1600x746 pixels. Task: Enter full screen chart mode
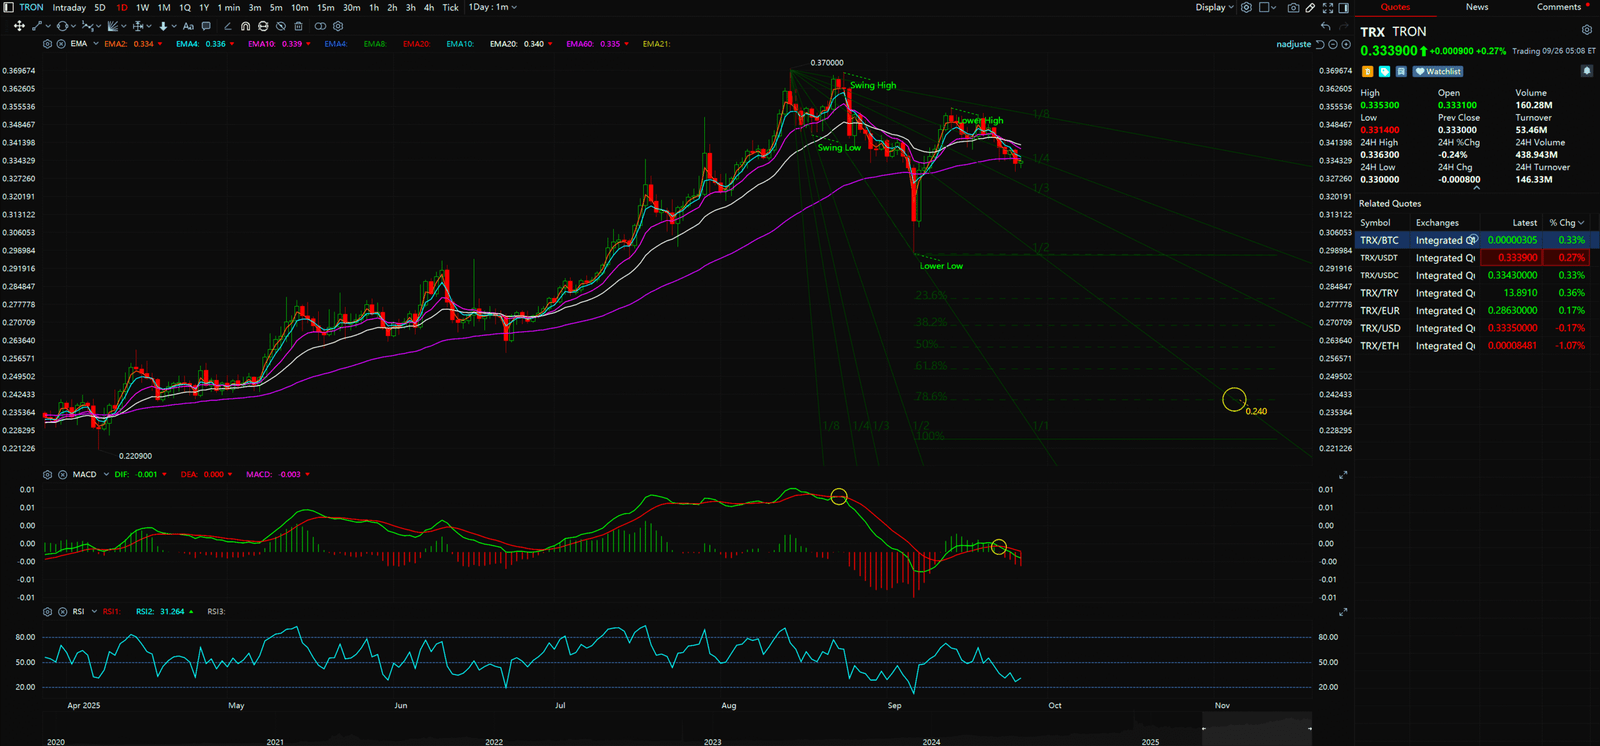pos(1327,7)
